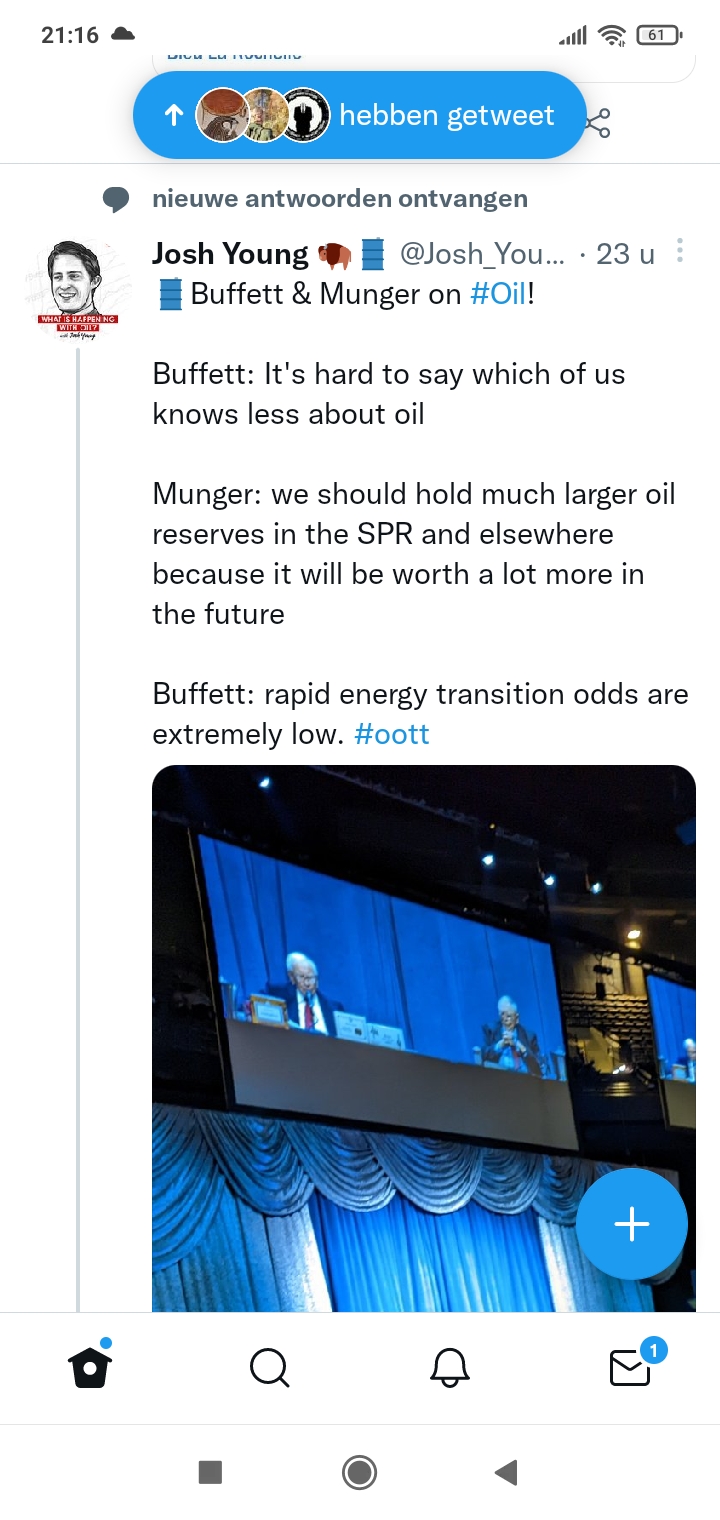Image resolution: width=720 pixels, height=1520 pixels.
Task: Tap the 'hebben getweet' new tweets pill
Action: [x=359, y=115]
